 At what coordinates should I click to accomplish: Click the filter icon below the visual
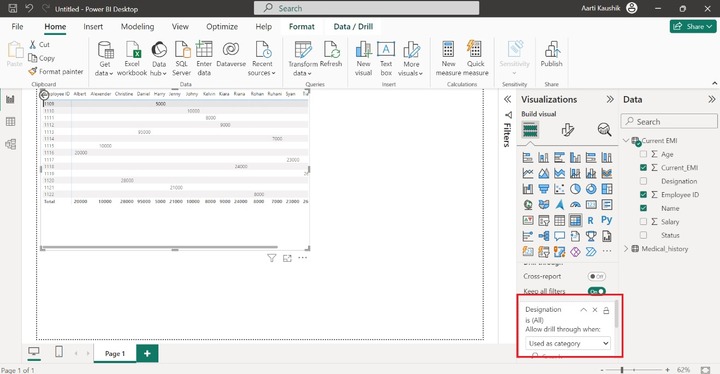coord(272,258)
